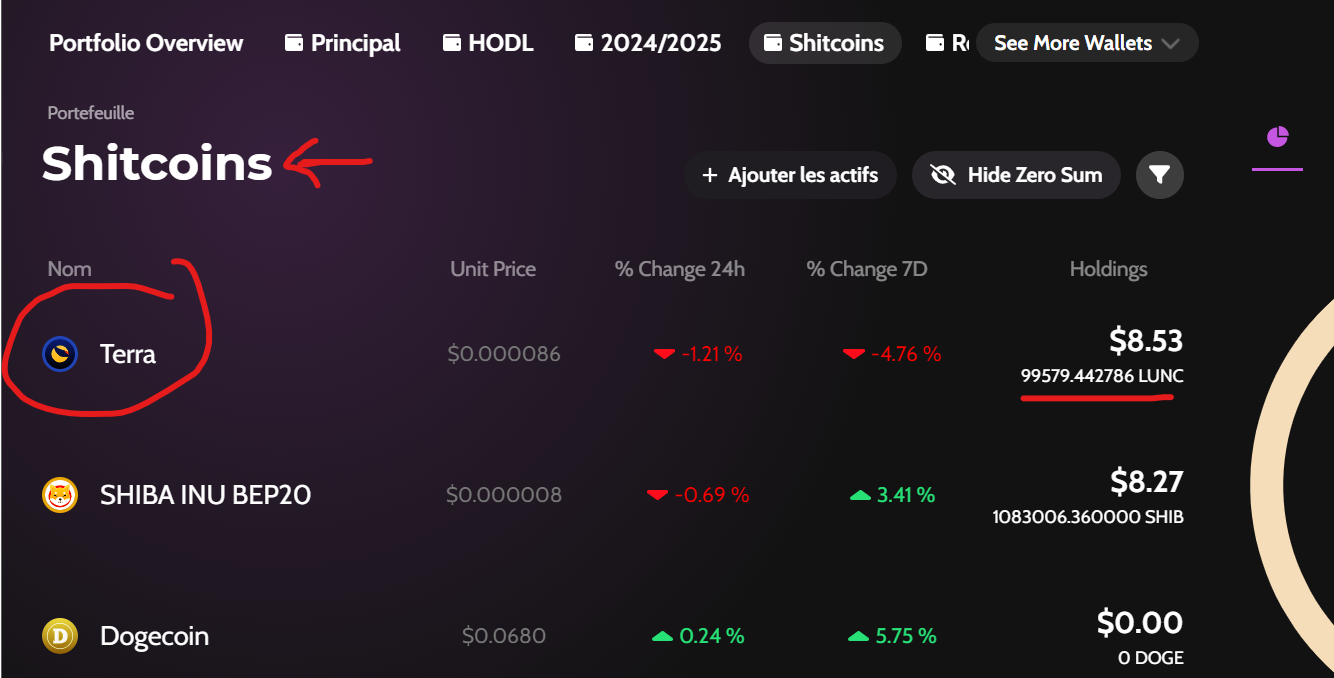Click the Terra holdings value $8.53
The width and height of the screenshot is (1334, 678).
coord(1145,341)
